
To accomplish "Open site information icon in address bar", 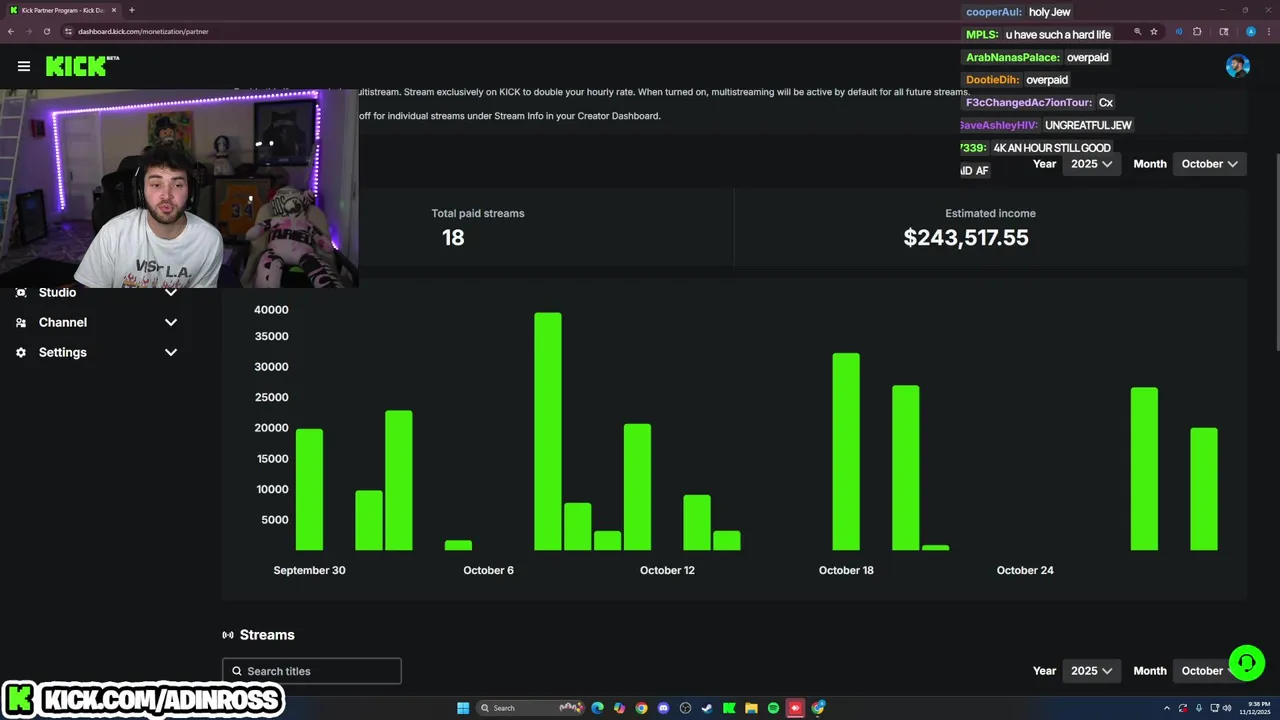I will [66, 31].
